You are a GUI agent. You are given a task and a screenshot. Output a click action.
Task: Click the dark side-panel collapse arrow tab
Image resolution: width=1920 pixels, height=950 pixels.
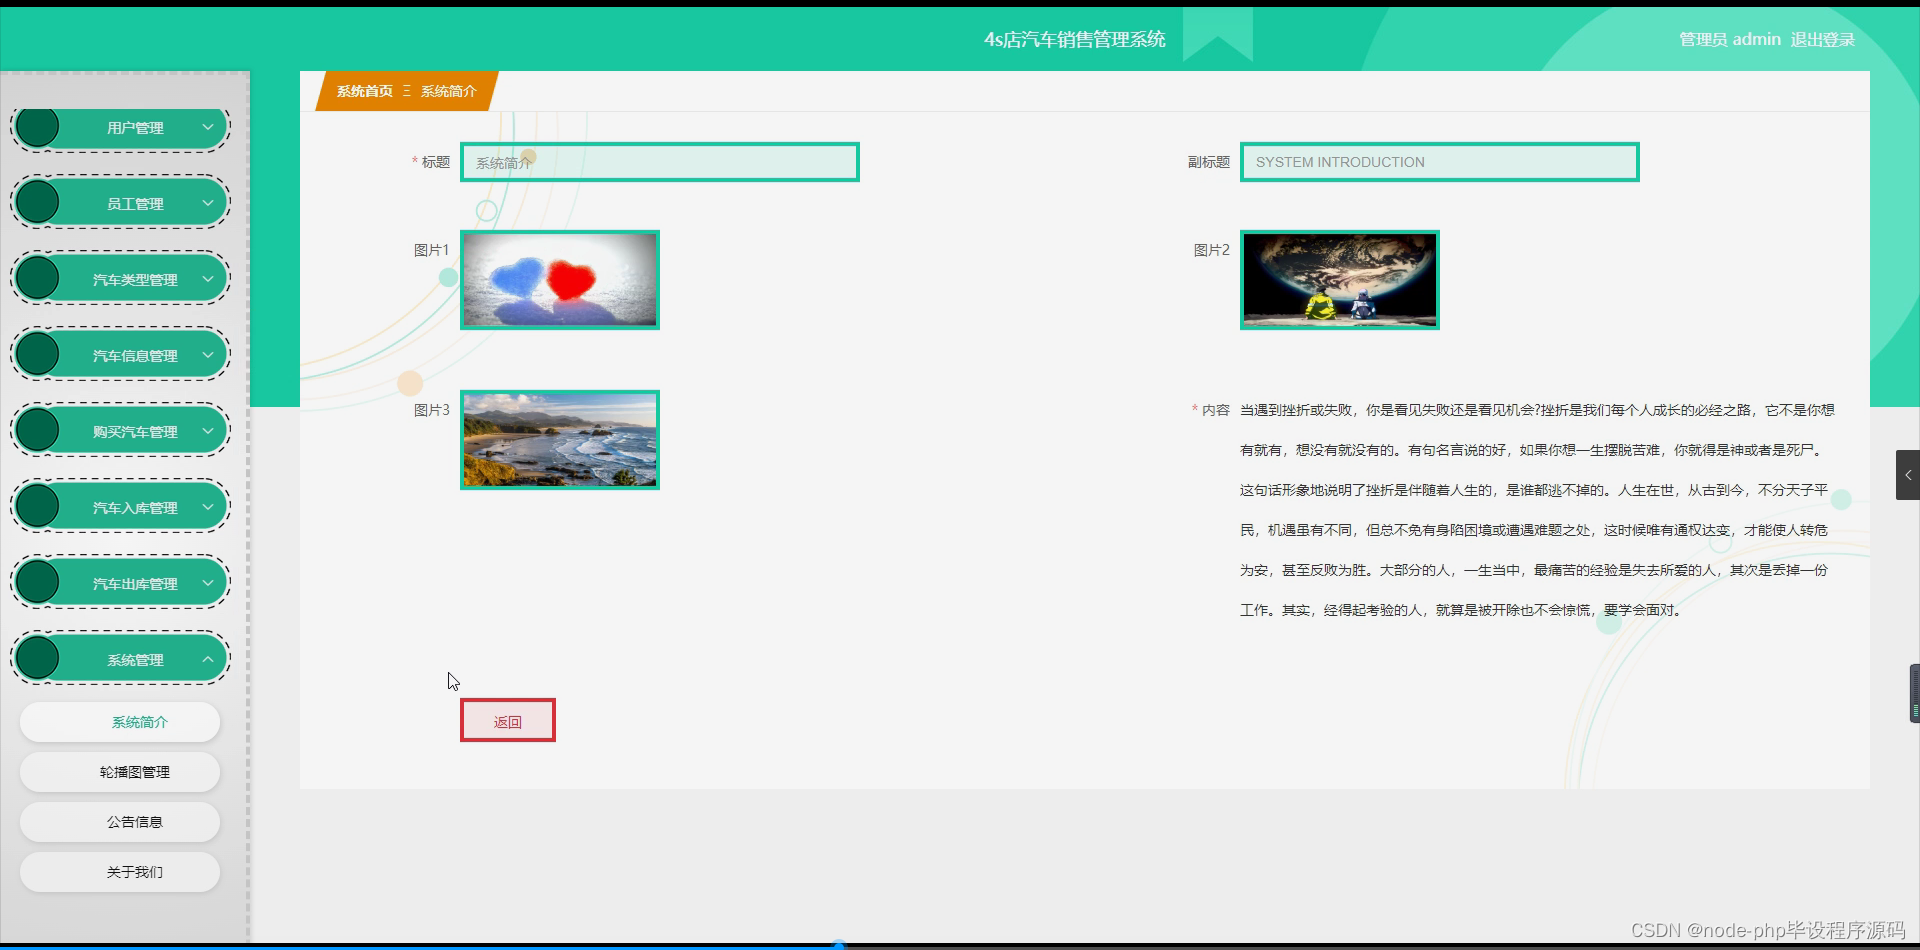coord(1908,475)
